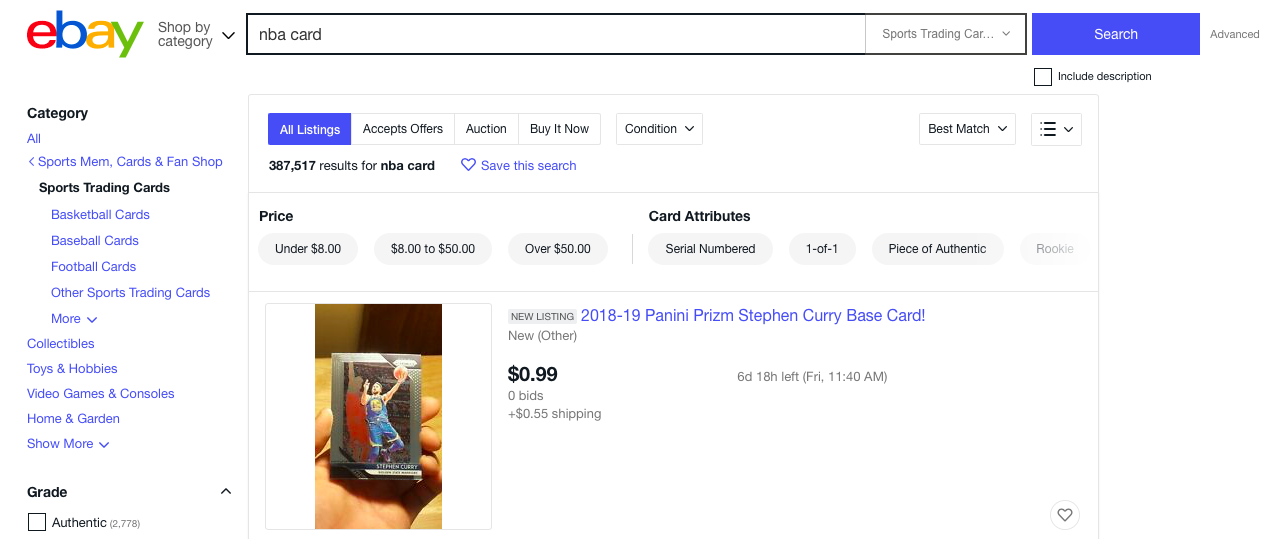Open the list view options icon
This screenshot has height=539, width=1284.
(1056, 129)
